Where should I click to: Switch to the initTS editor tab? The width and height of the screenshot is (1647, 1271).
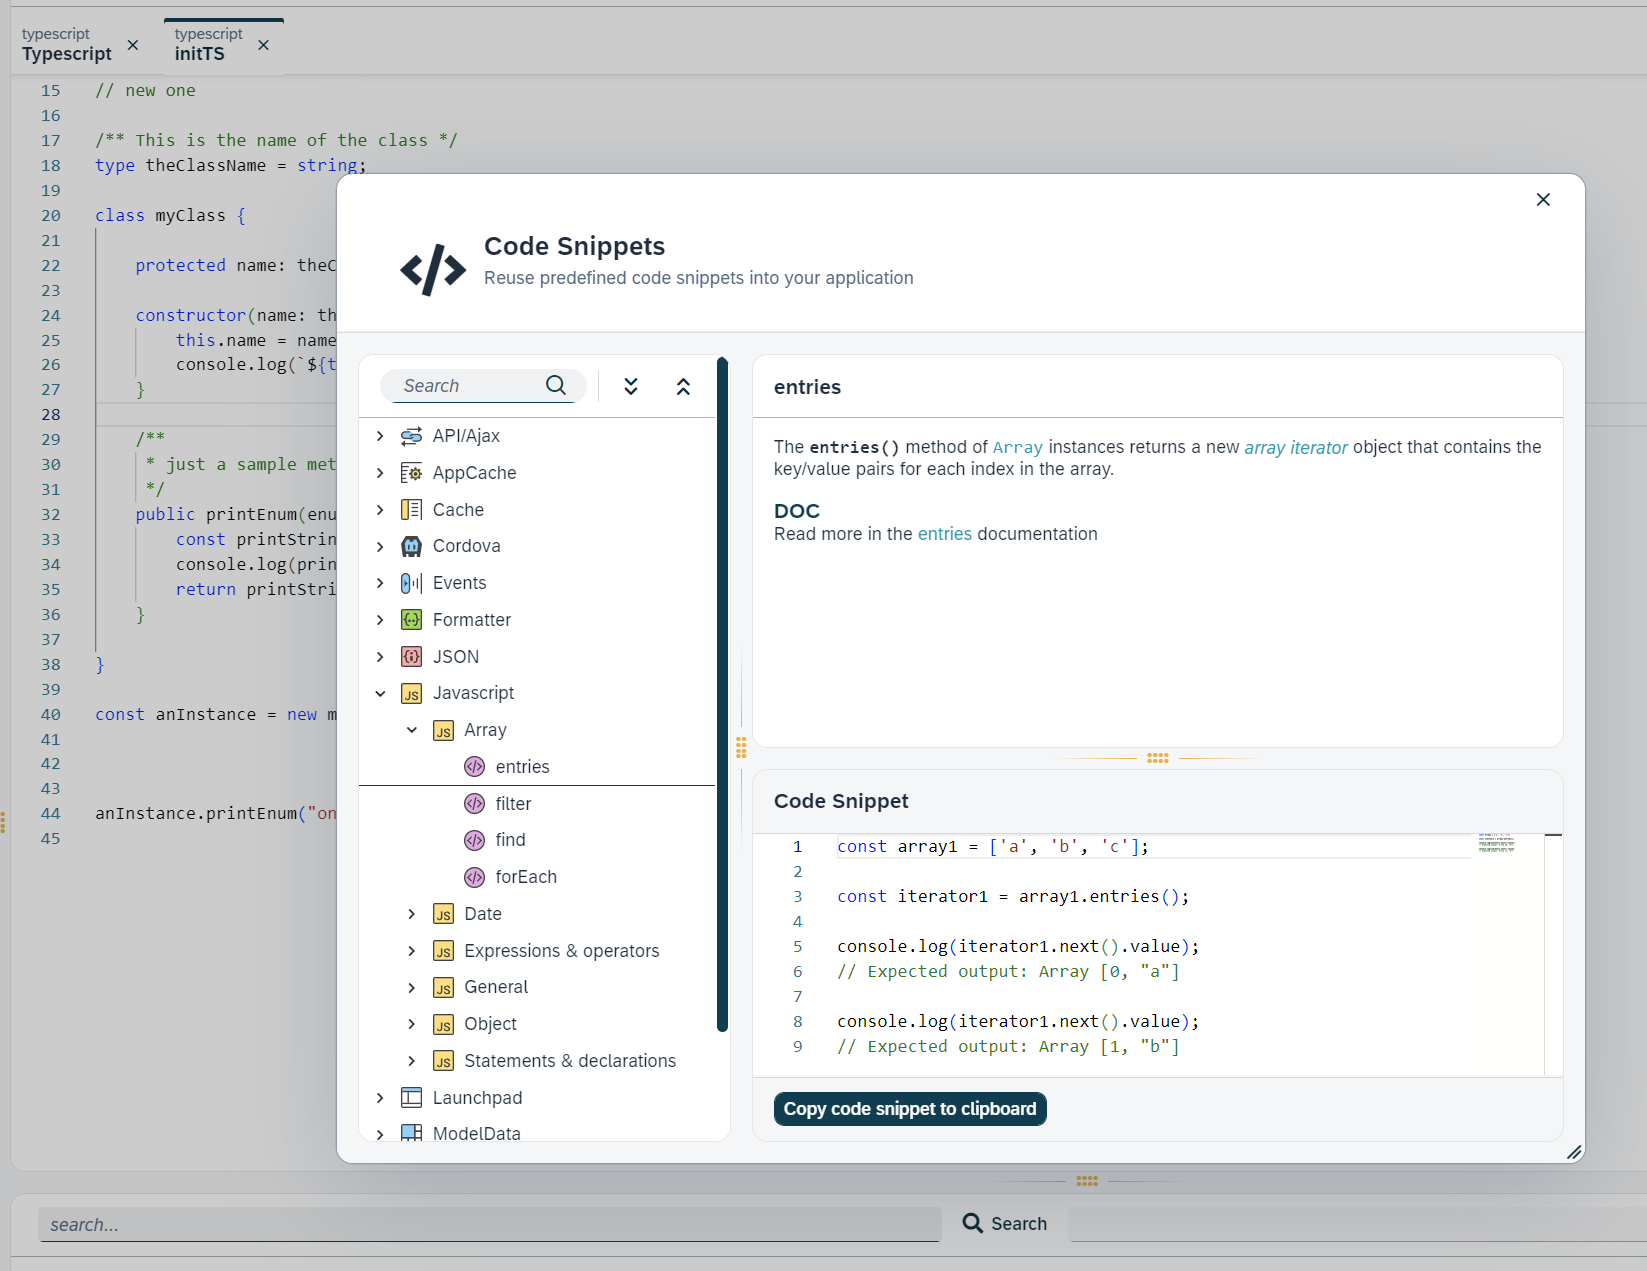click(209, 45)
